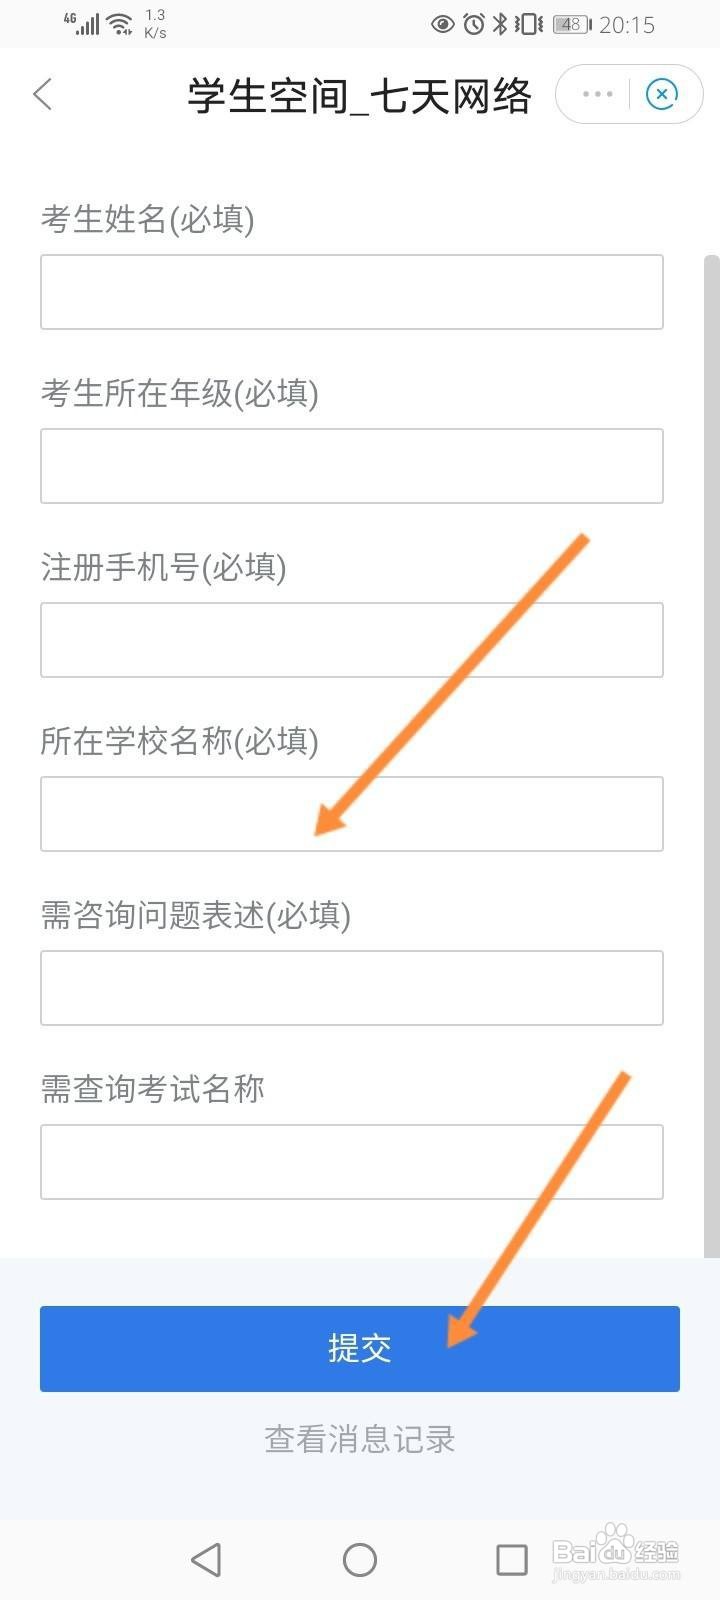Tap the Wi-Fi signal icon
This screenshot has height=1600, width=720.
[120, 24]
